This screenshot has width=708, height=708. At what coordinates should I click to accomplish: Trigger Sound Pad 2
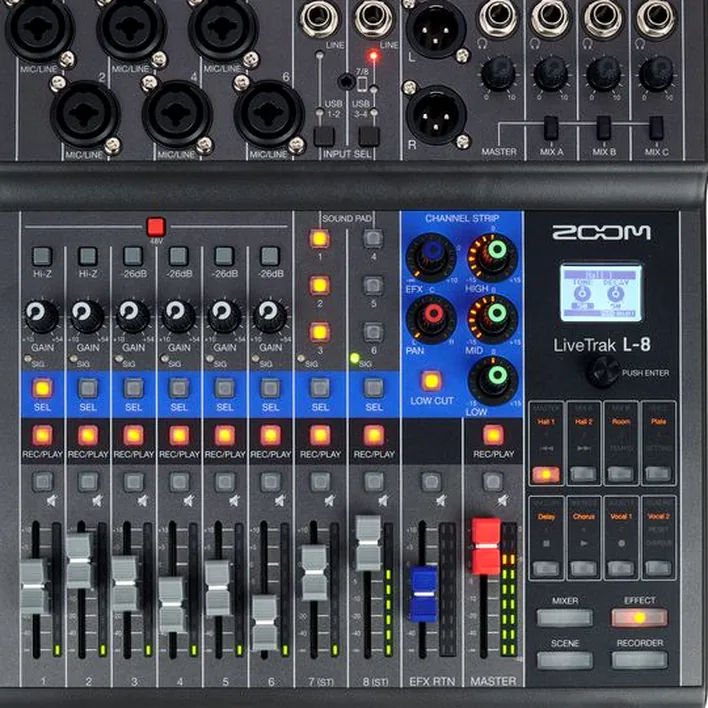point(319,285)
